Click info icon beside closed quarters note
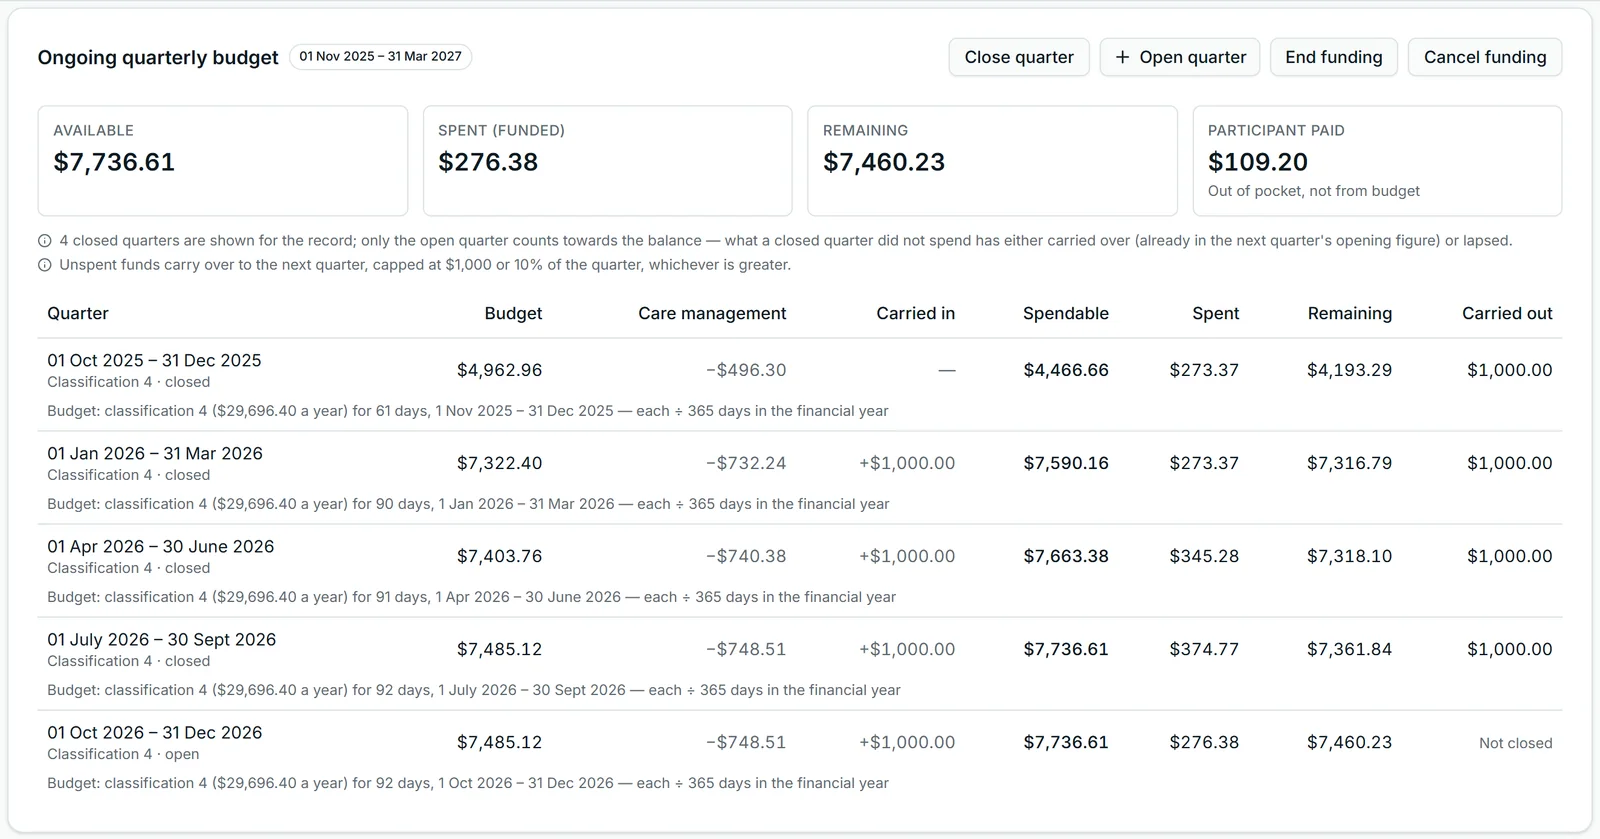This screenshot has height=839, width=1600. 45,241
